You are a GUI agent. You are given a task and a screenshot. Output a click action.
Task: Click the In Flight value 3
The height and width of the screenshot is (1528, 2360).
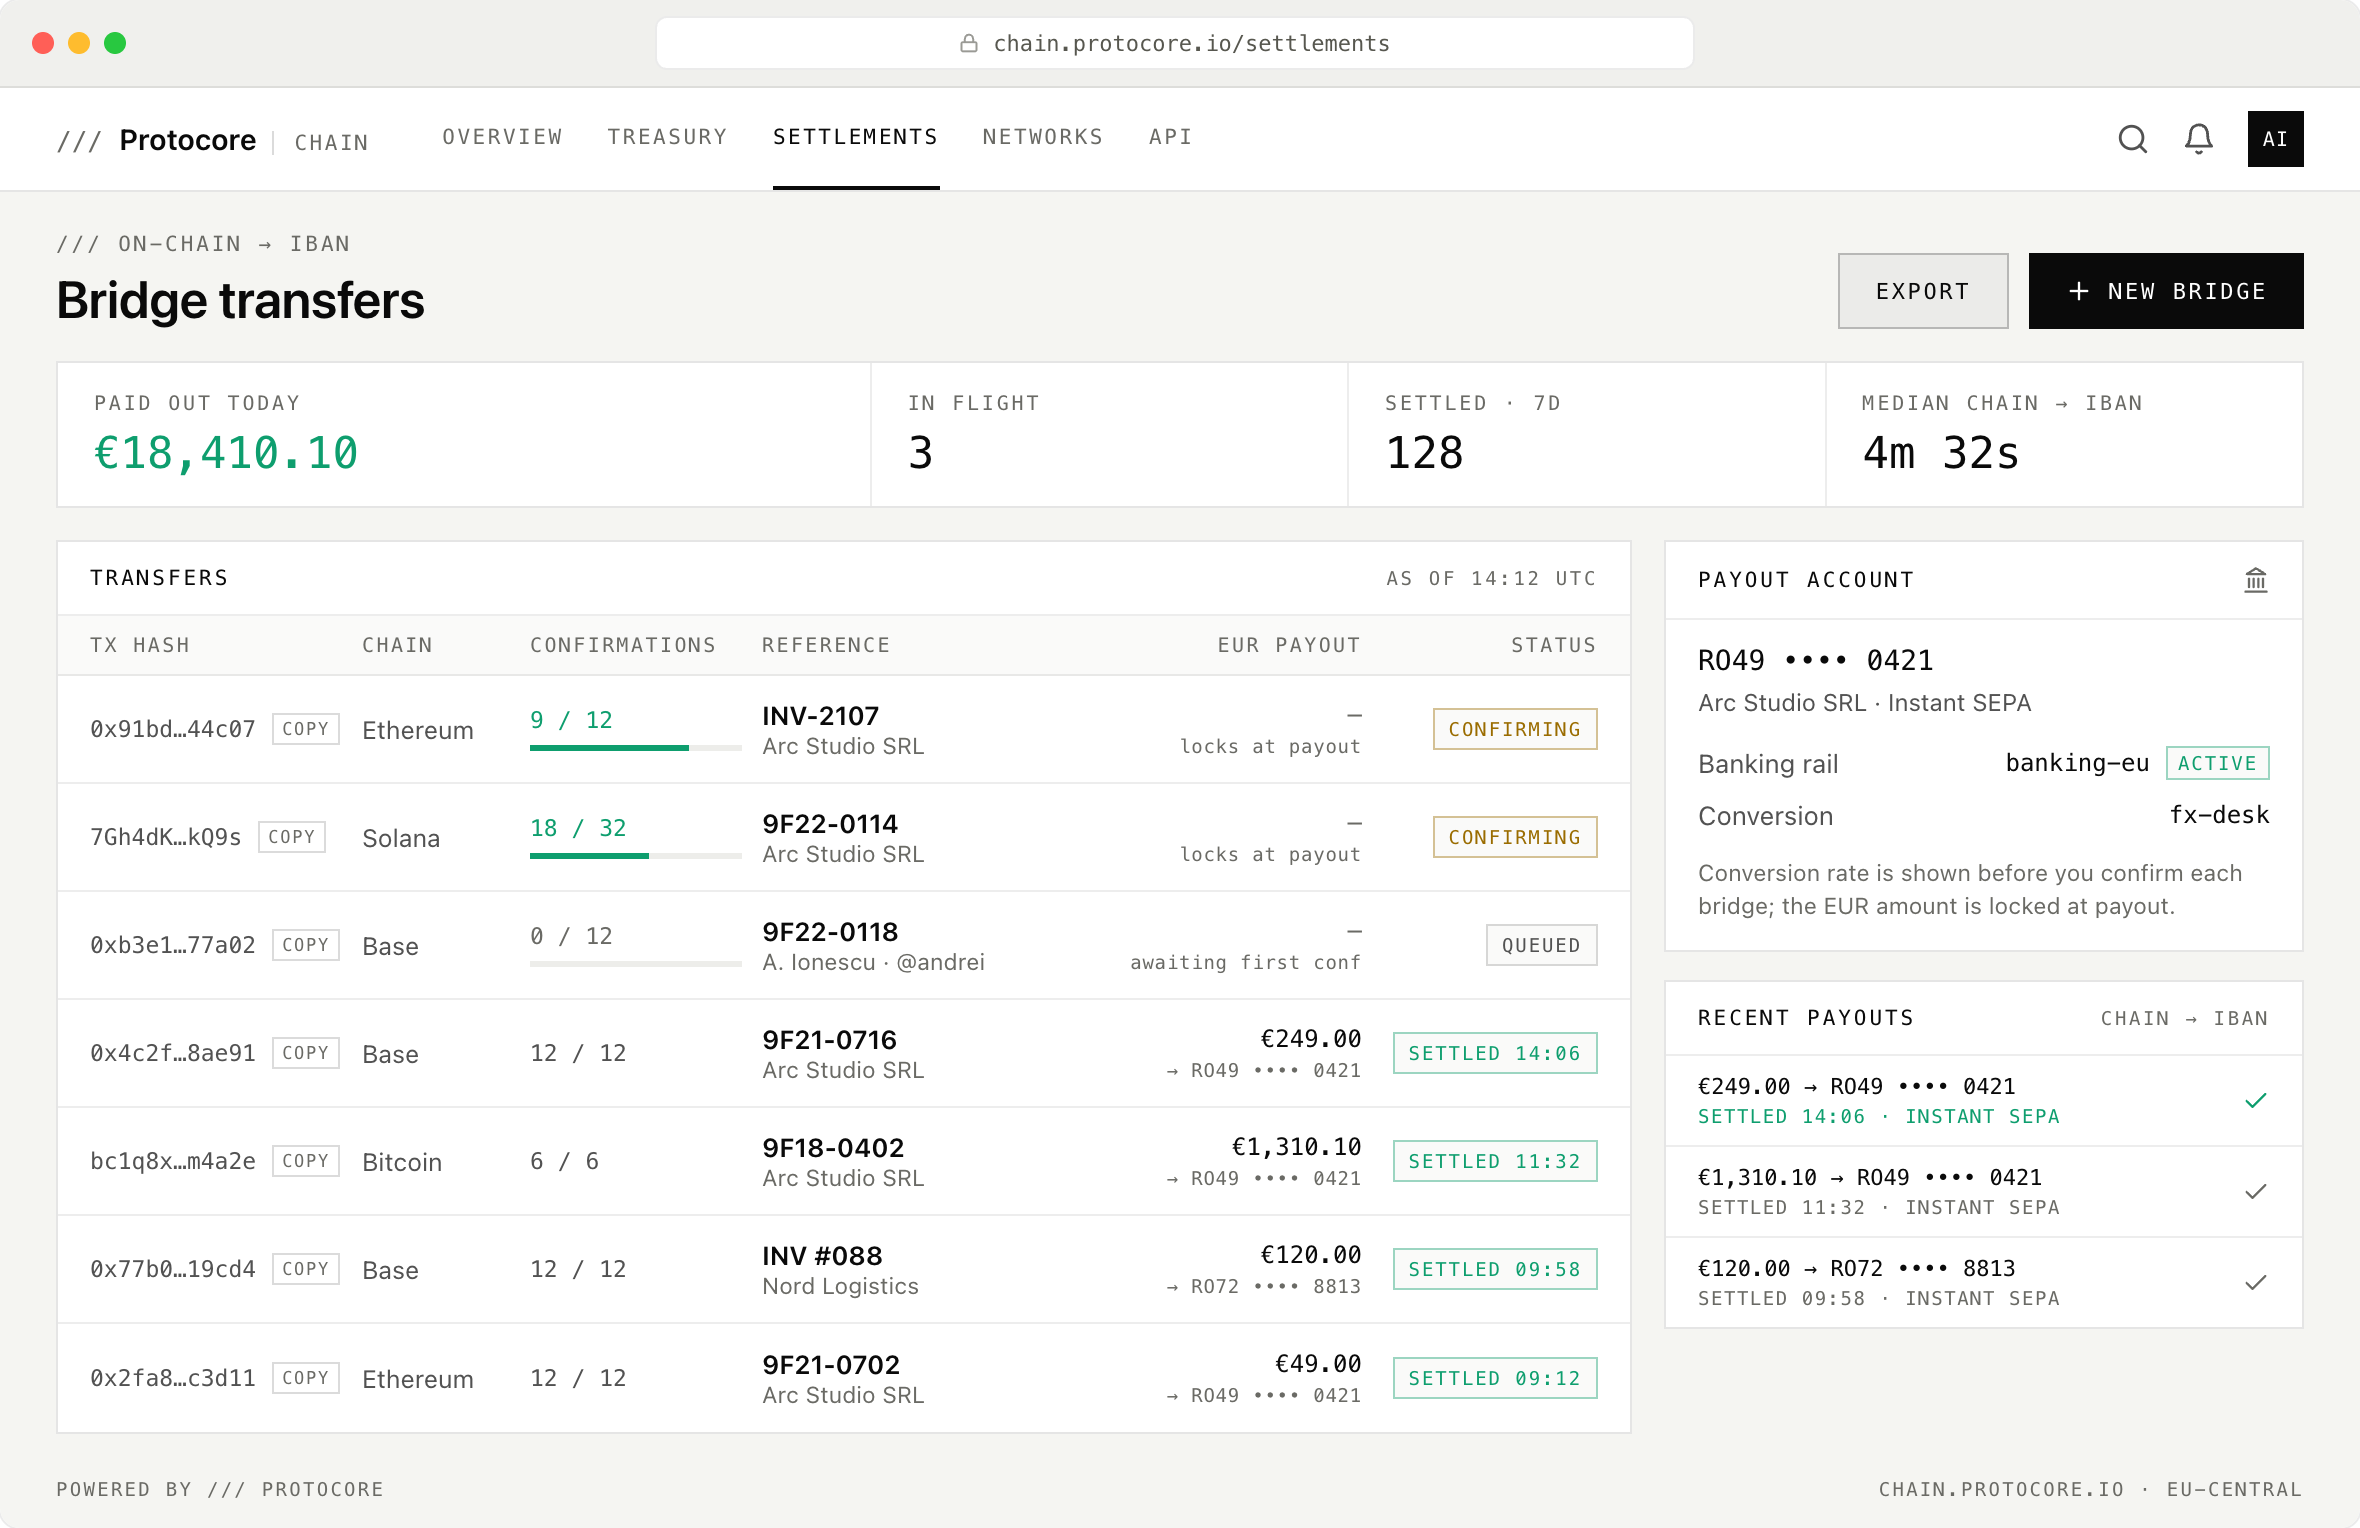(921, 453)
